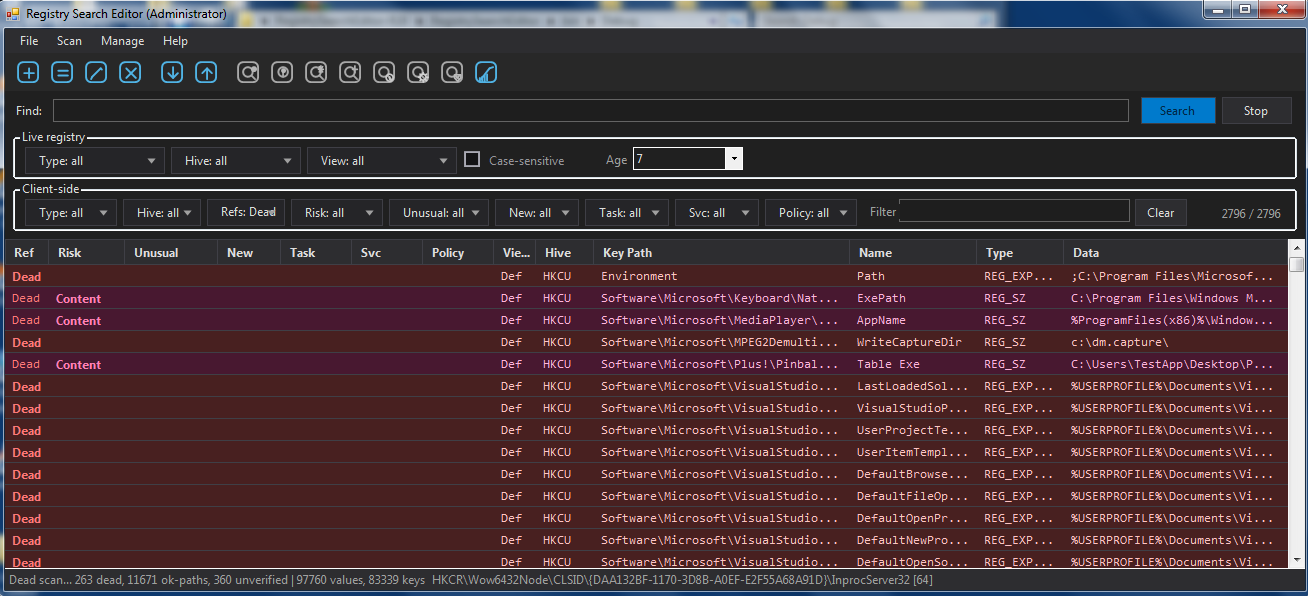Expand the Unusual filter dropdown

coord(439,212)
